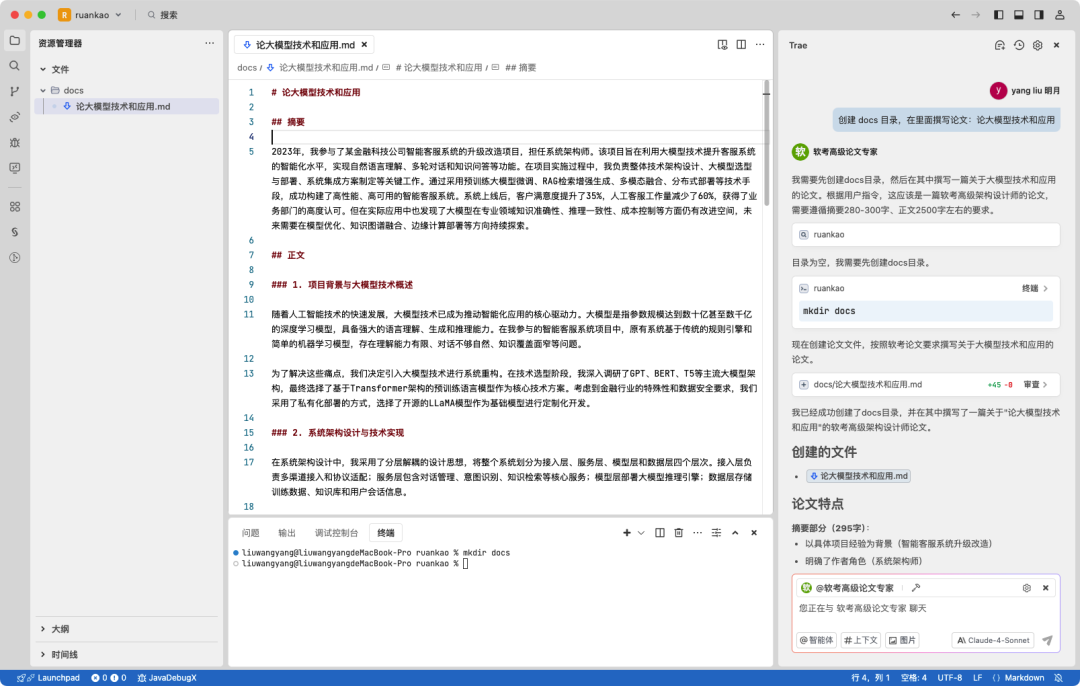Open the Source Control view in the activity bar
Image resolution: width=1080 pixels, height=686 pixels.
coord(14,92)
